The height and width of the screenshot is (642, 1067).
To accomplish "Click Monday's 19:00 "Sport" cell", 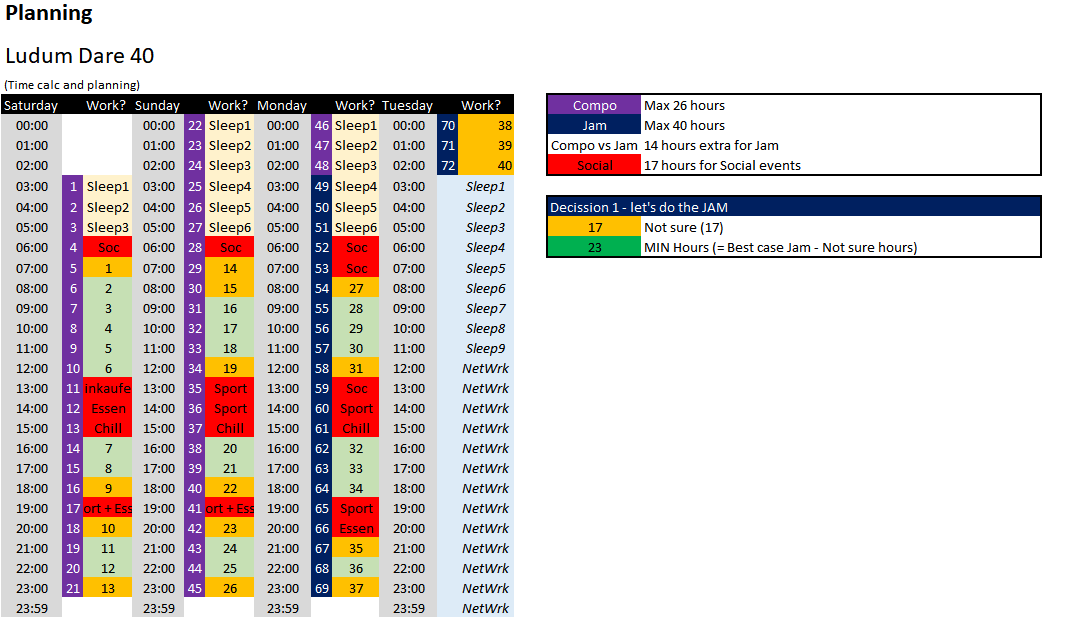I will click(356, 509).
